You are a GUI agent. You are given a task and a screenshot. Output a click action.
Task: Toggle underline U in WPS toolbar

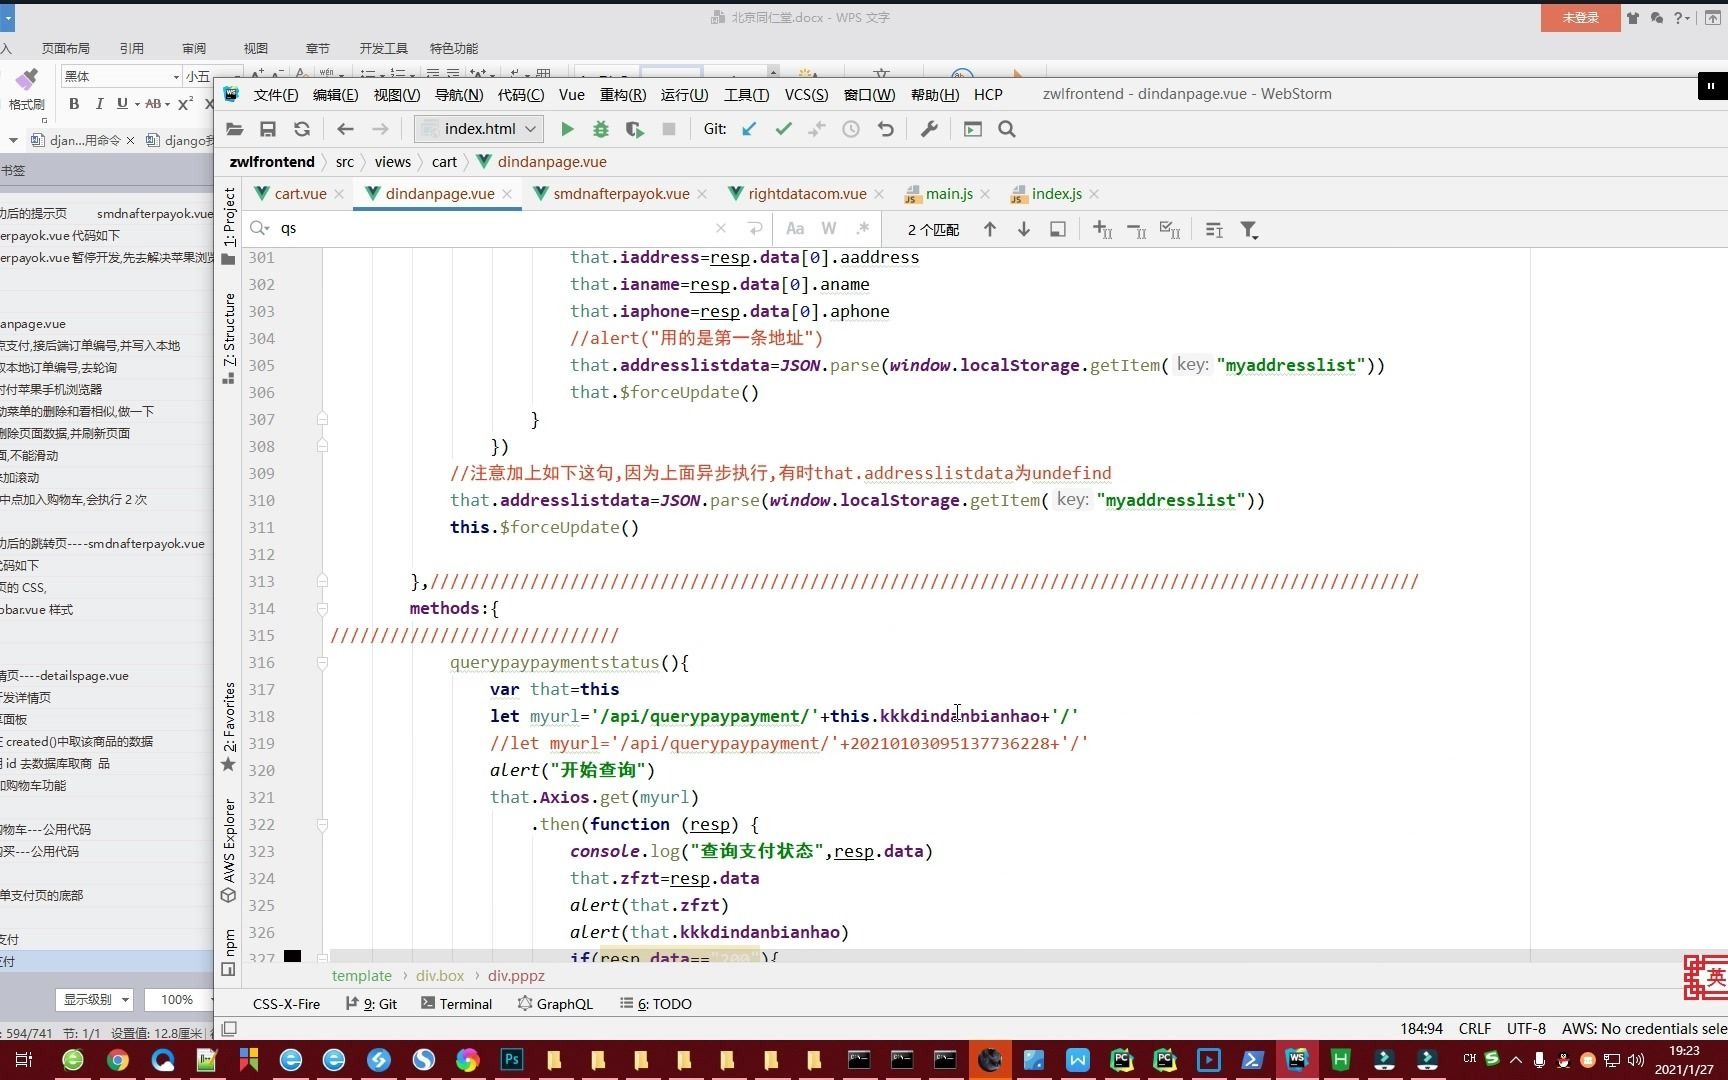click(x=122, y=103)
